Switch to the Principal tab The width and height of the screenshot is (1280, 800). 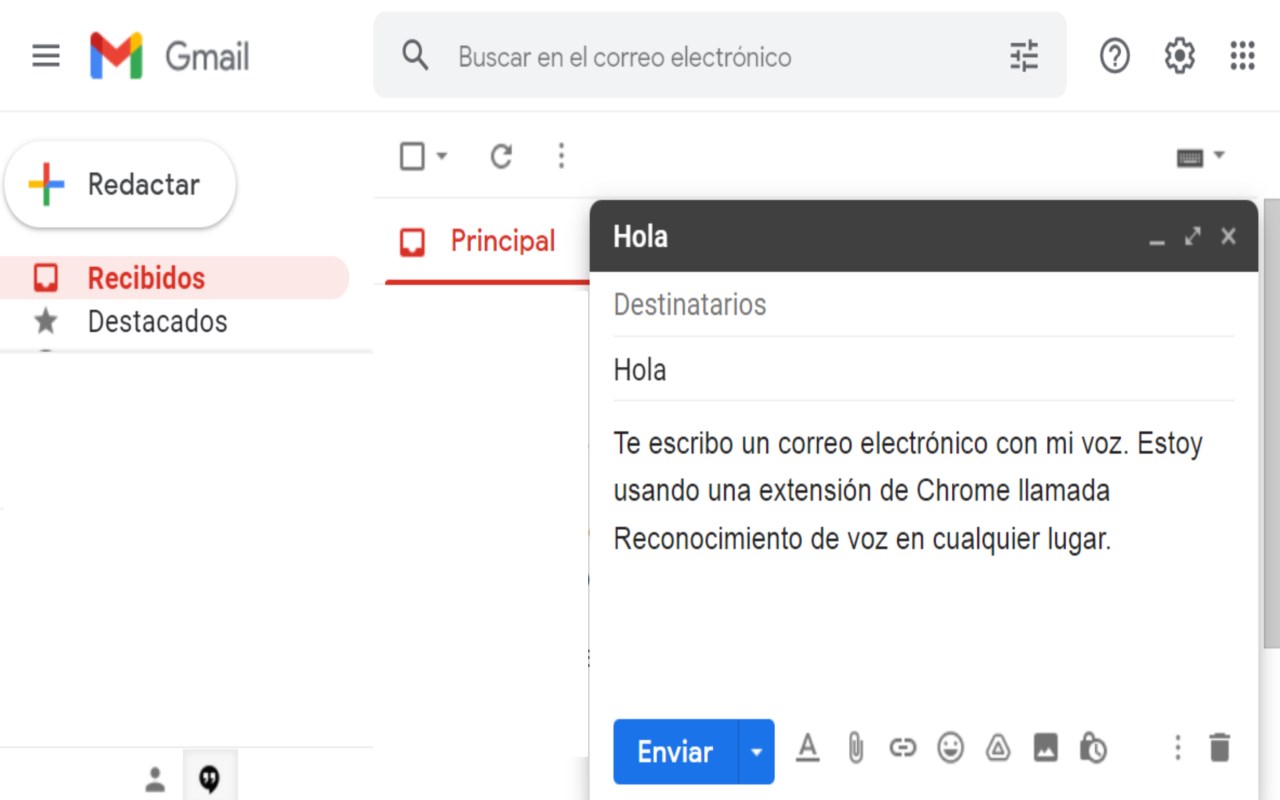tap(480, 241)
